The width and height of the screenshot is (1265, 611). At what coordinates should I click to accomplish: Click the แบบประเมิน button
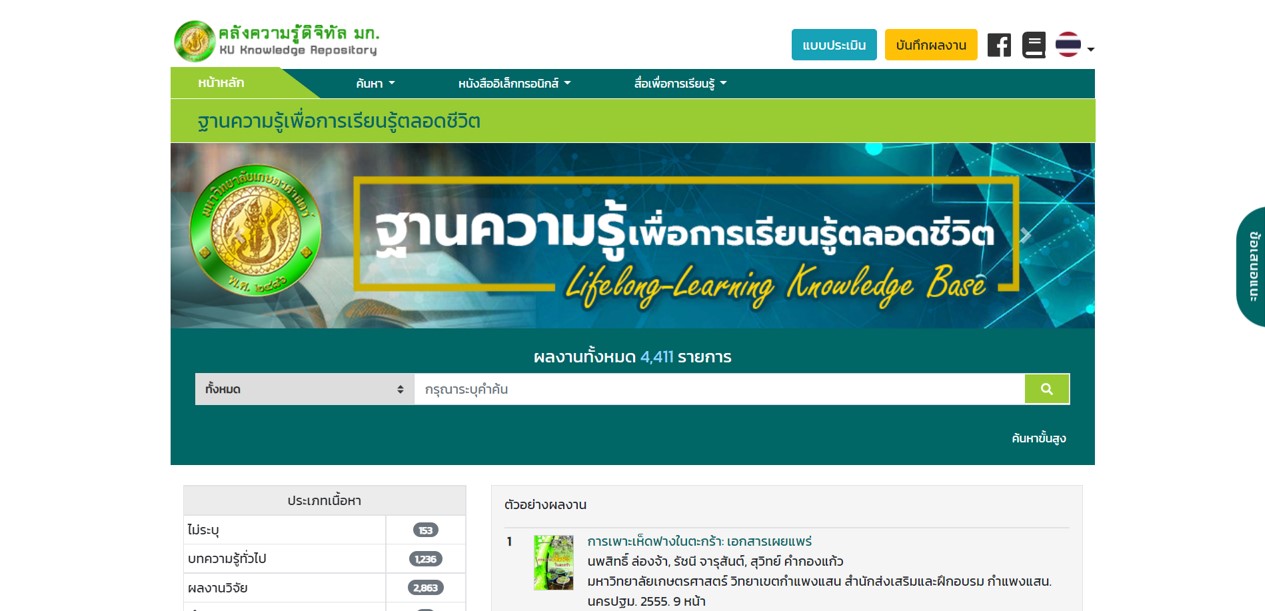pyautogui.click(x=834, y=45)
